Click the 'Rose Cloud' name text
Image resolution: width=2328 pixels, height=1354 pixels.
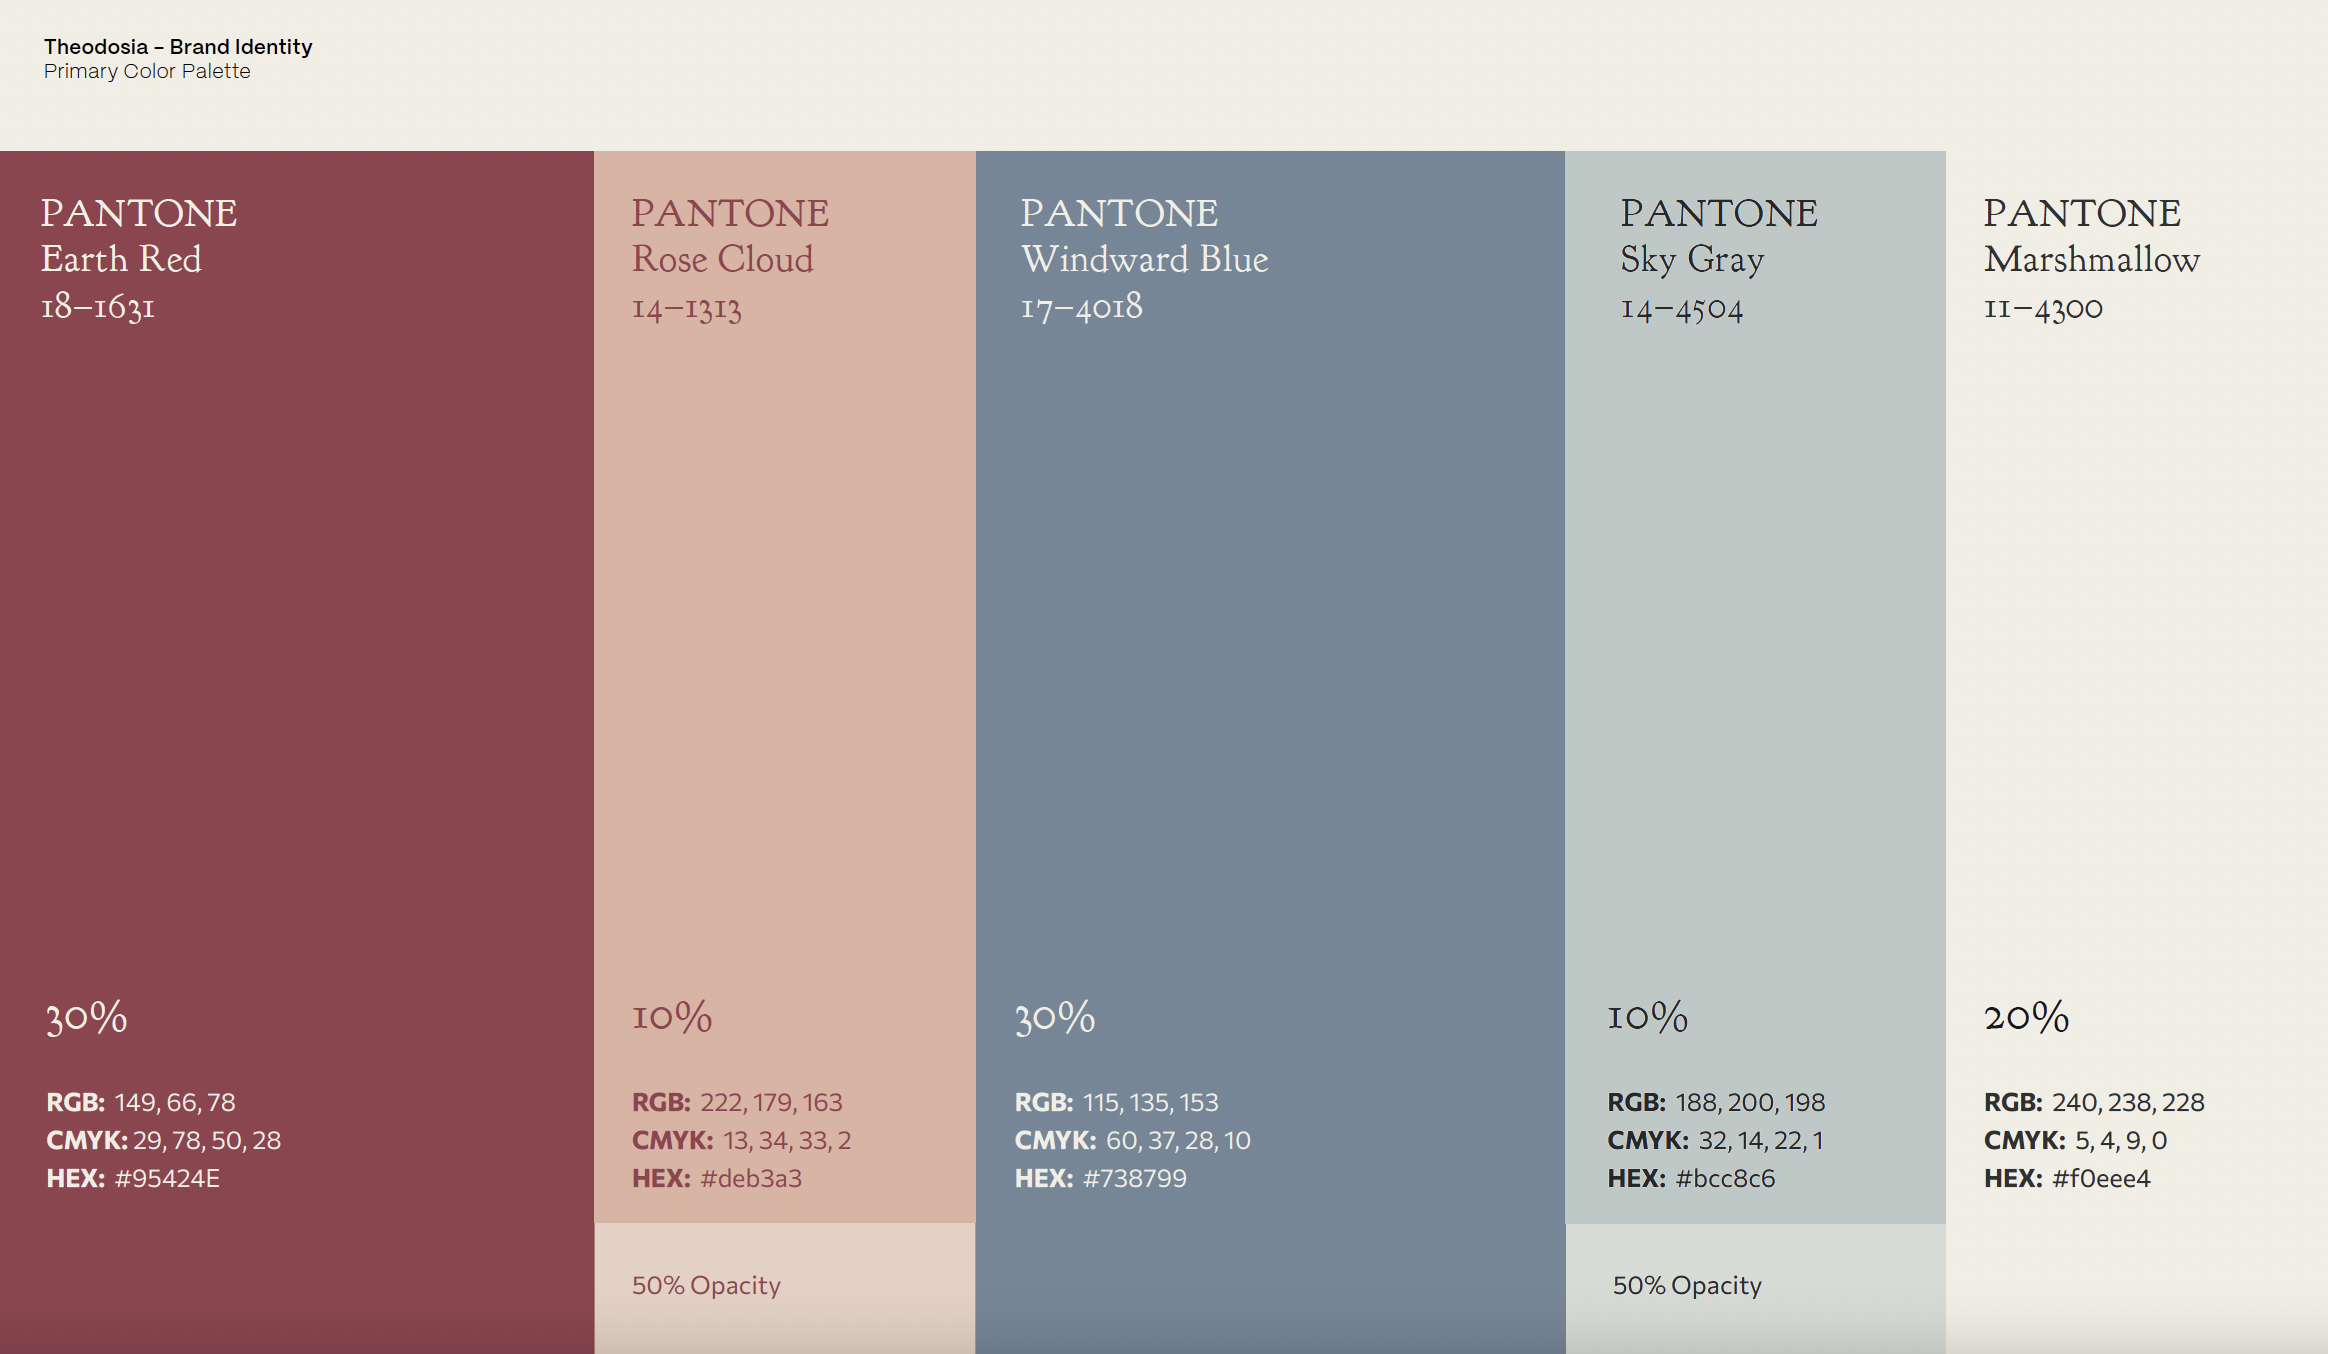[x=722, y=259]
